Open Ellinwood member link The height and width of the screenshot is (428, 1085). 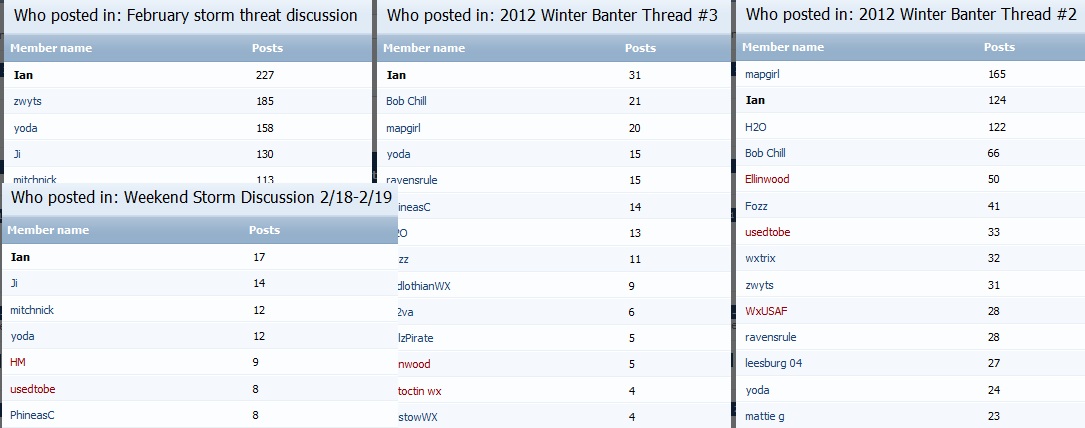coord(767,179)
